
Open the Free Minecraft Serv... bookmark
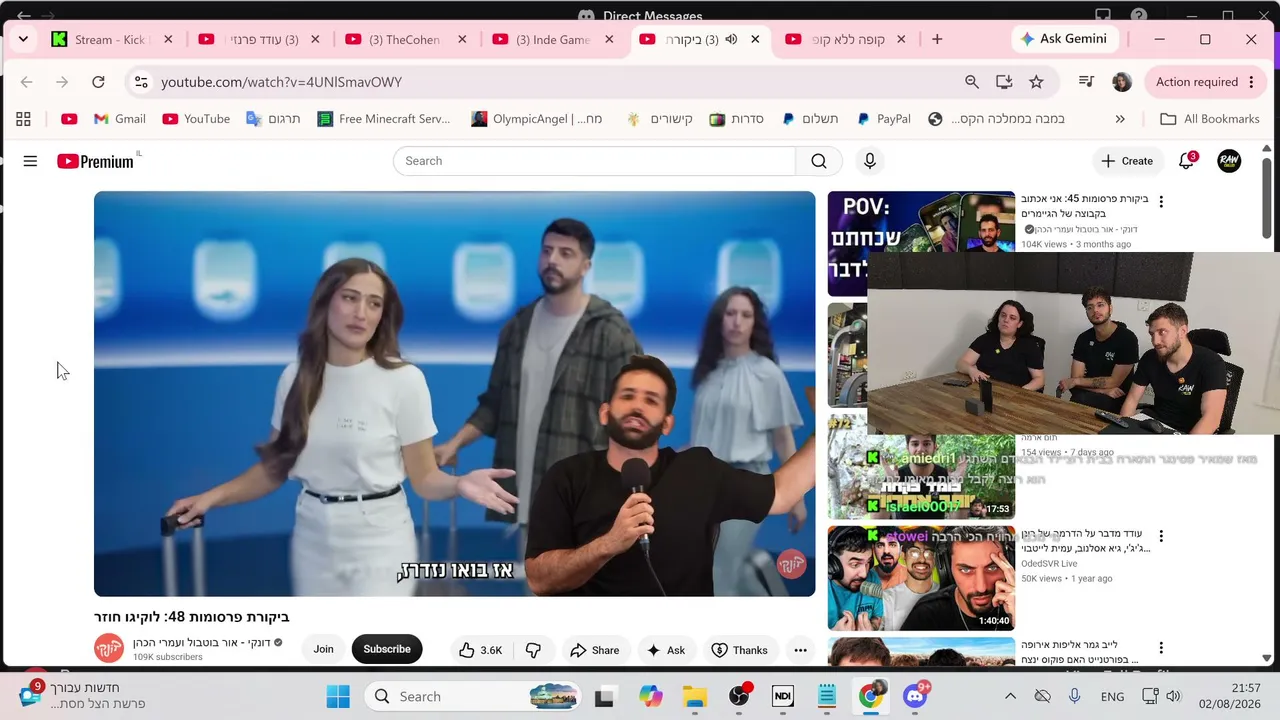tap(384, 119)
